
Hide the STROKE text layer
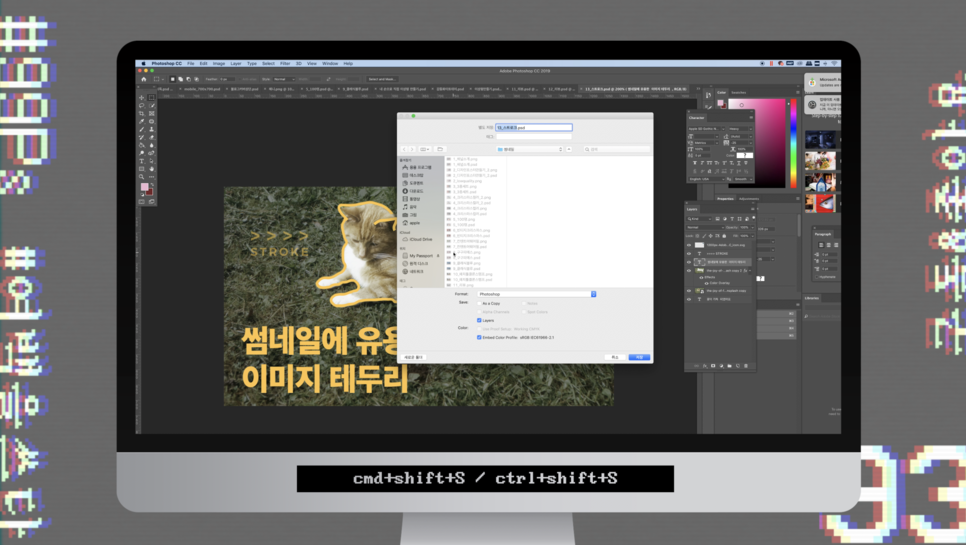pyautogui.click(x=689, y=253)
